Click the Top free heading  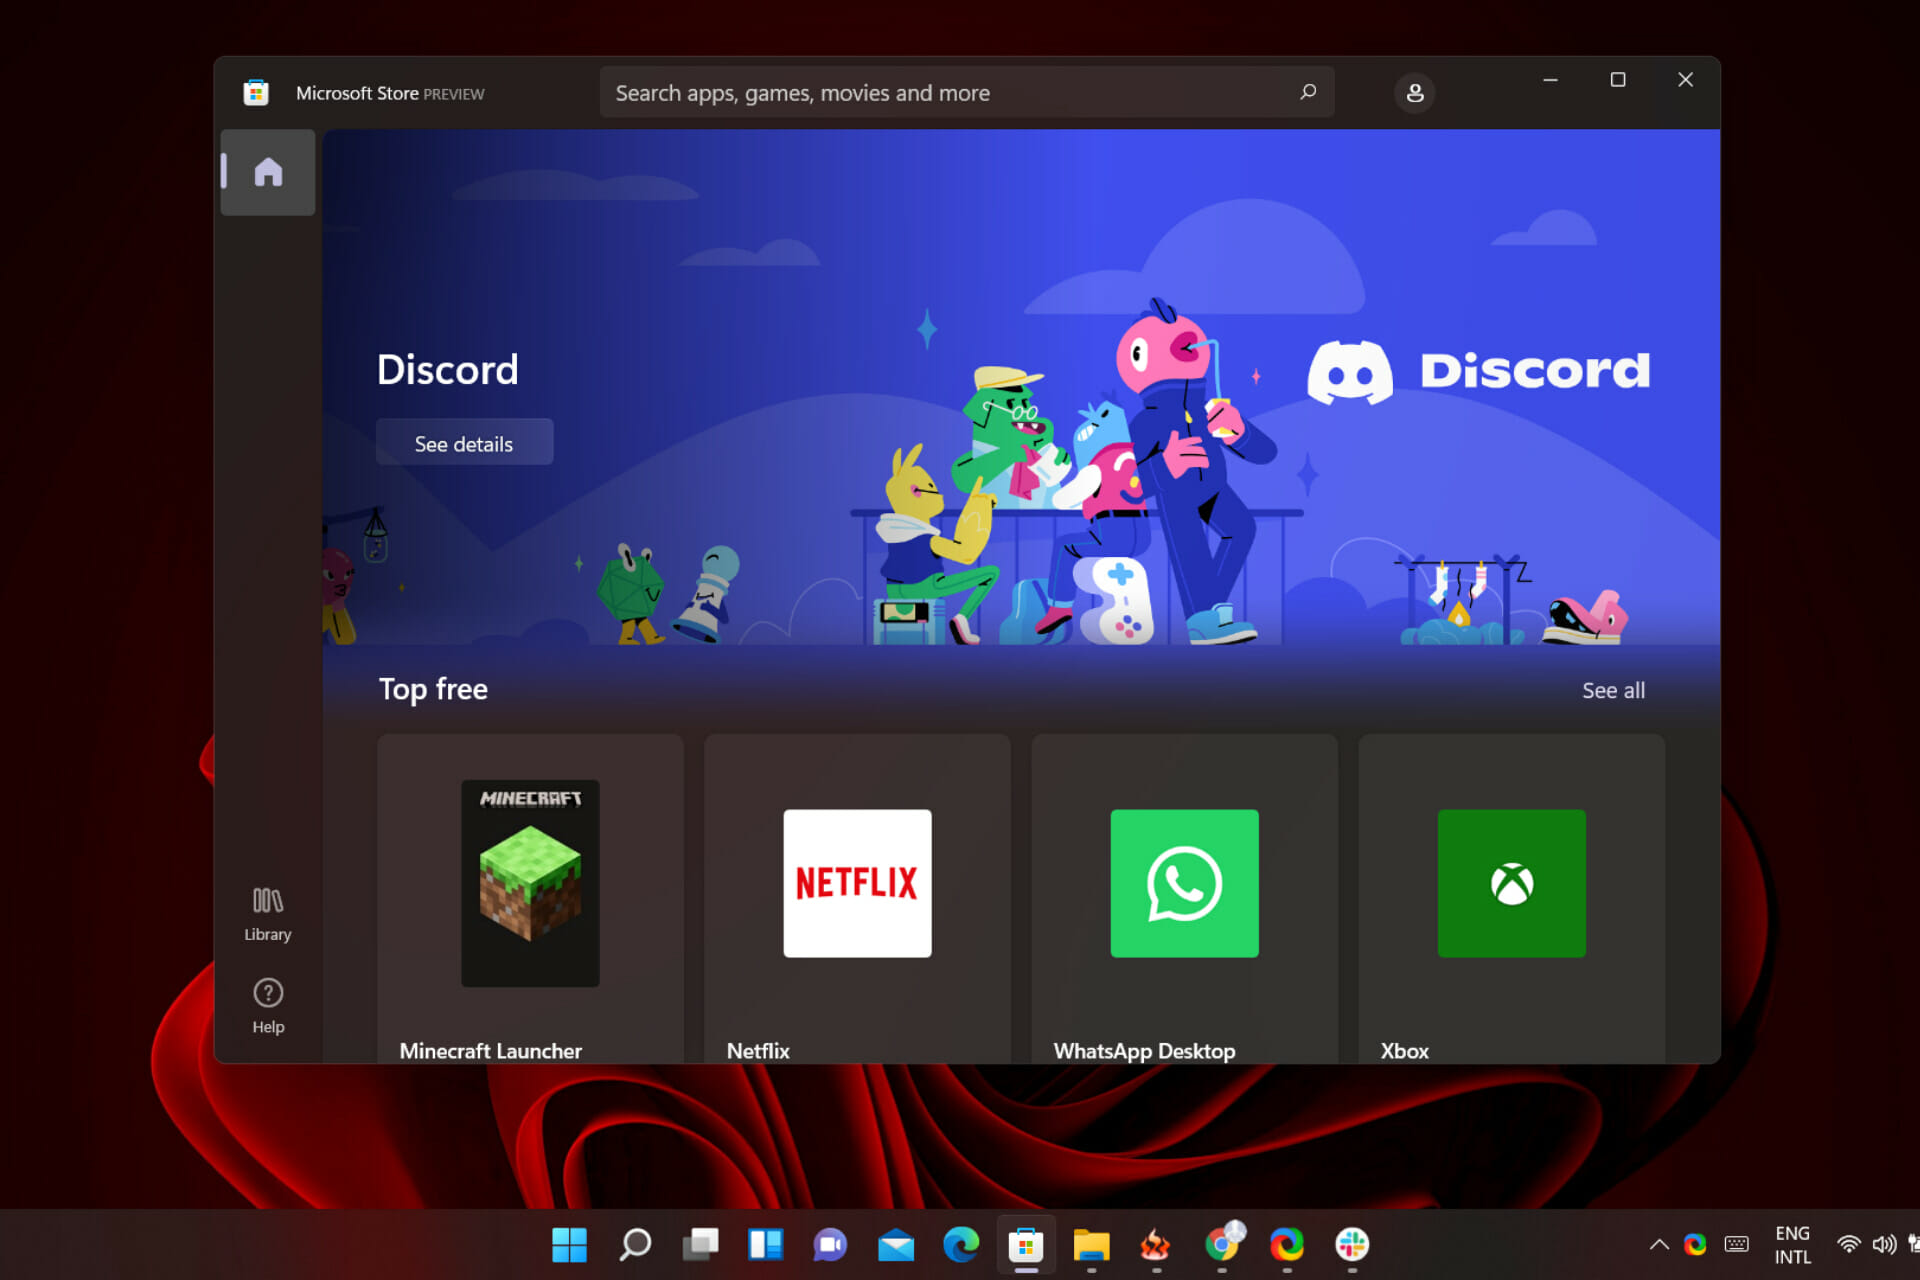(x=433, y=689)
